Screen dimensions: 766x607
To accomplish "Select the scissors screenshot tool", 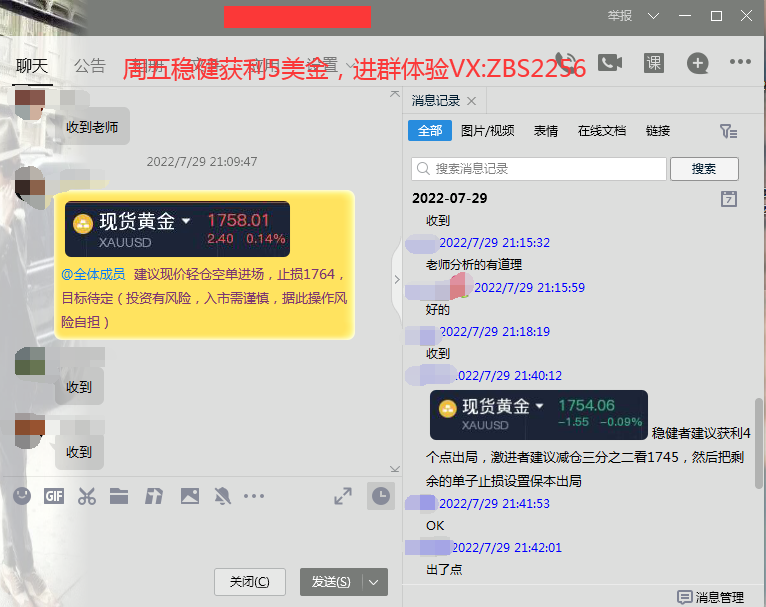I will 86,496.
